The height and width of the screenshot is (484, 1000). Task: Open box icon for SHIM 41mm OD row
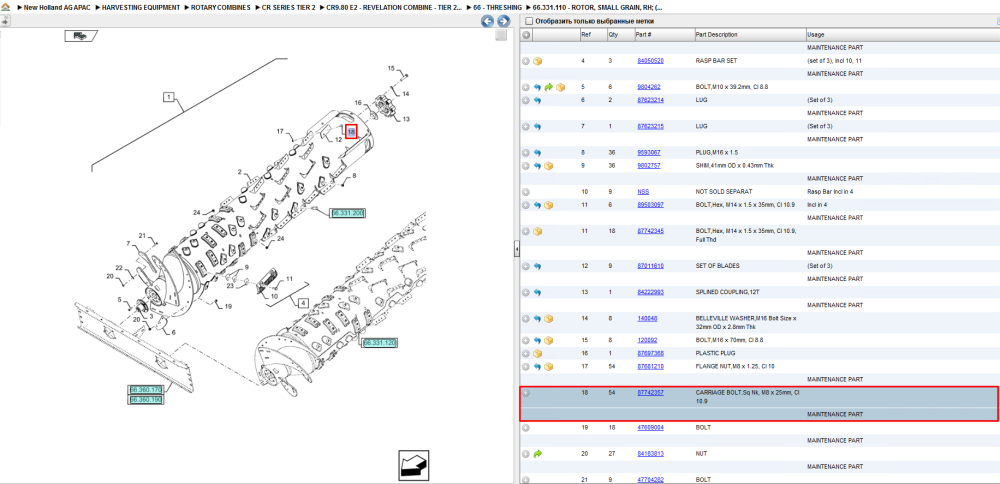tap(548, 166)
